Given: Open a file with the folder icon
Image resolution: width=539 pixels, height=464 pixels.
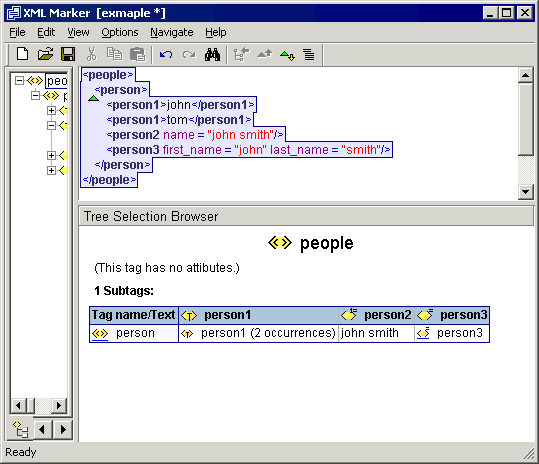Looking at the screenshot, I should pos(45,54).
